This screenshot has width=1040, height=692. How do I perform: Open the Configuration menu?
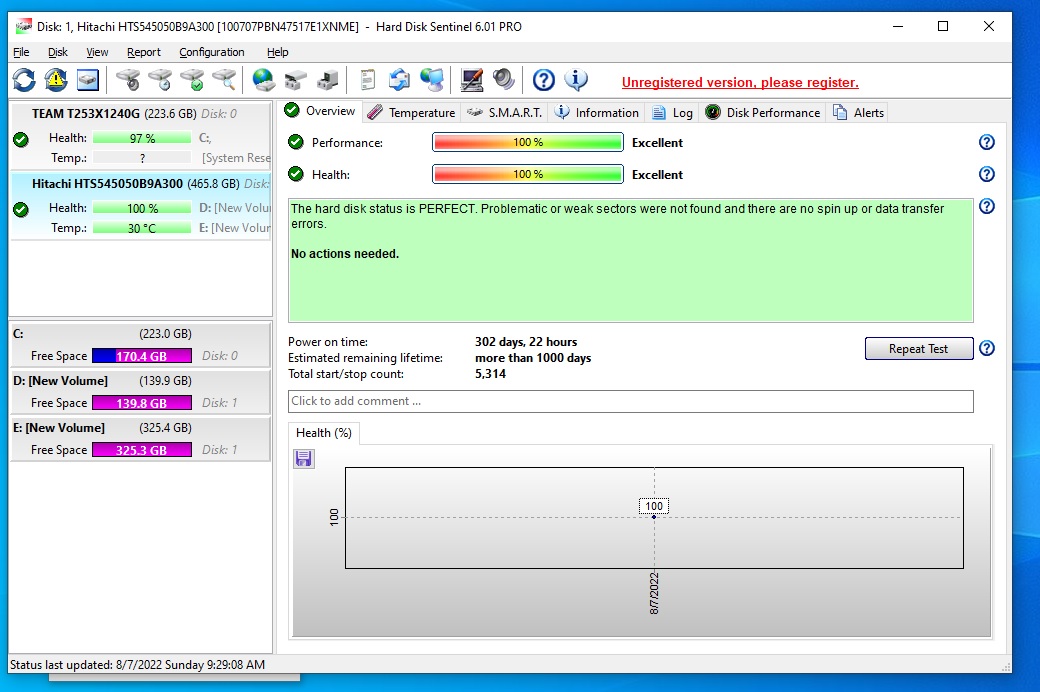211,52
